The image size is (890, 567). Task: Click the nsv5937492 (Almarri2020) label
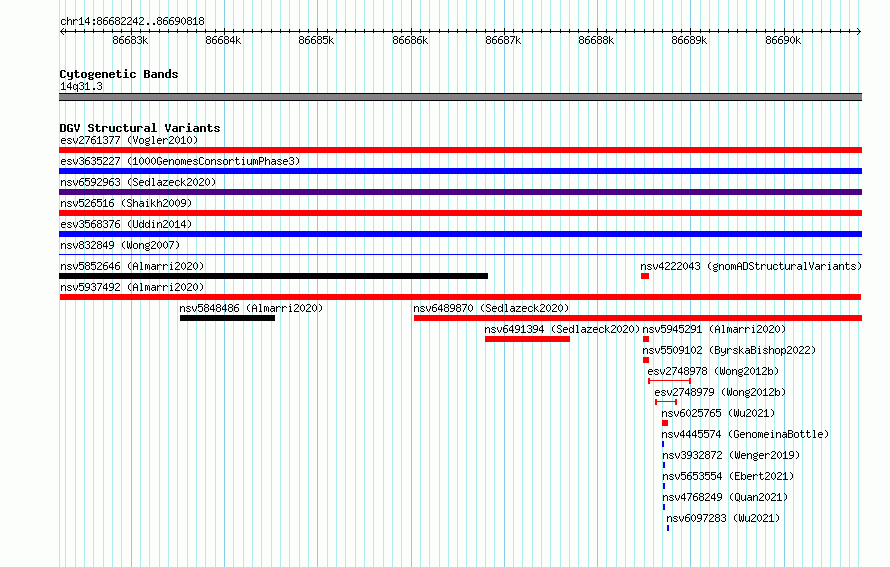[132, 287]
